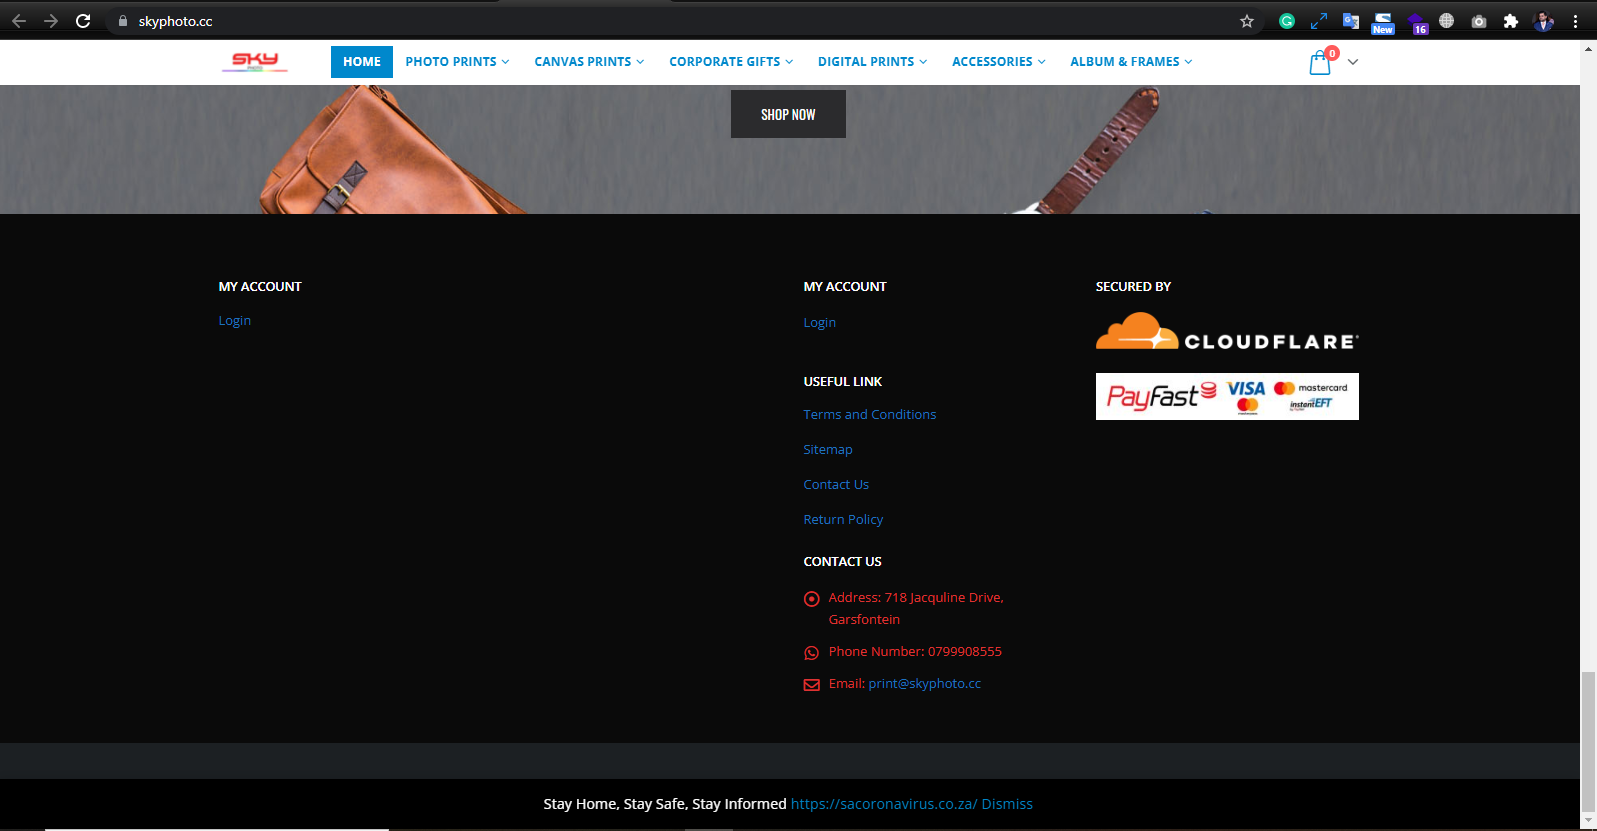
Task: Click the page scrollbar thumb
Action: 1588,740
